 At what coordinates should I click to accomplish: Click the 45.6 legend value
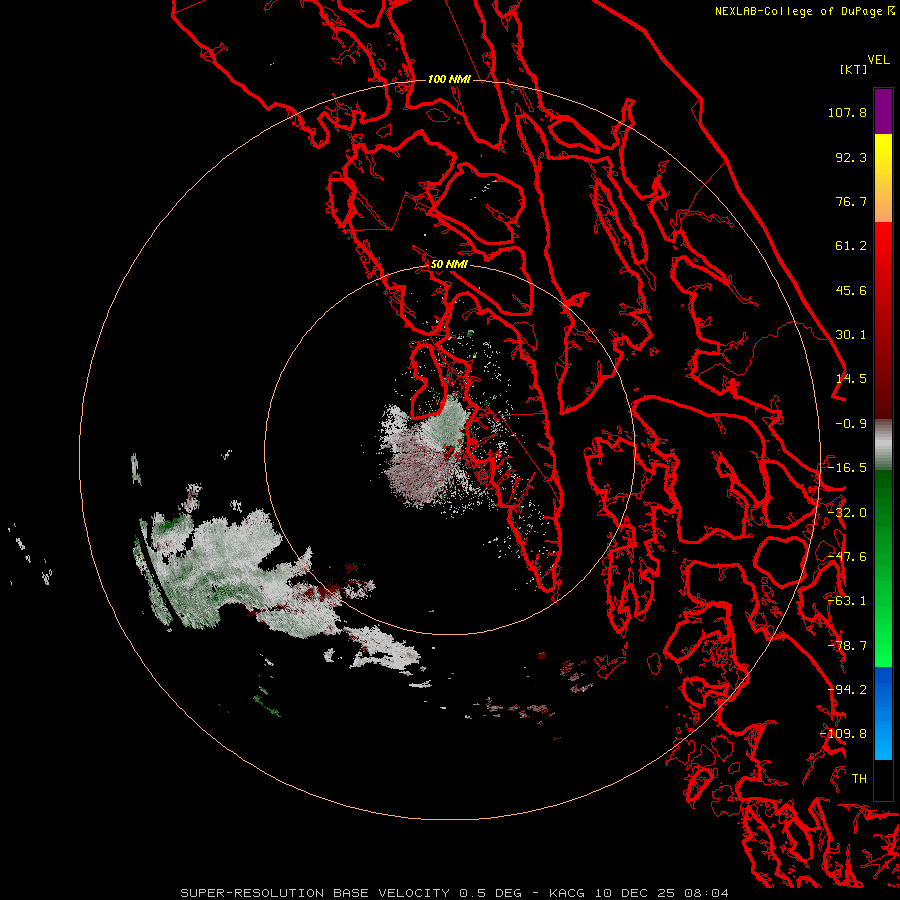coord(851,290)
